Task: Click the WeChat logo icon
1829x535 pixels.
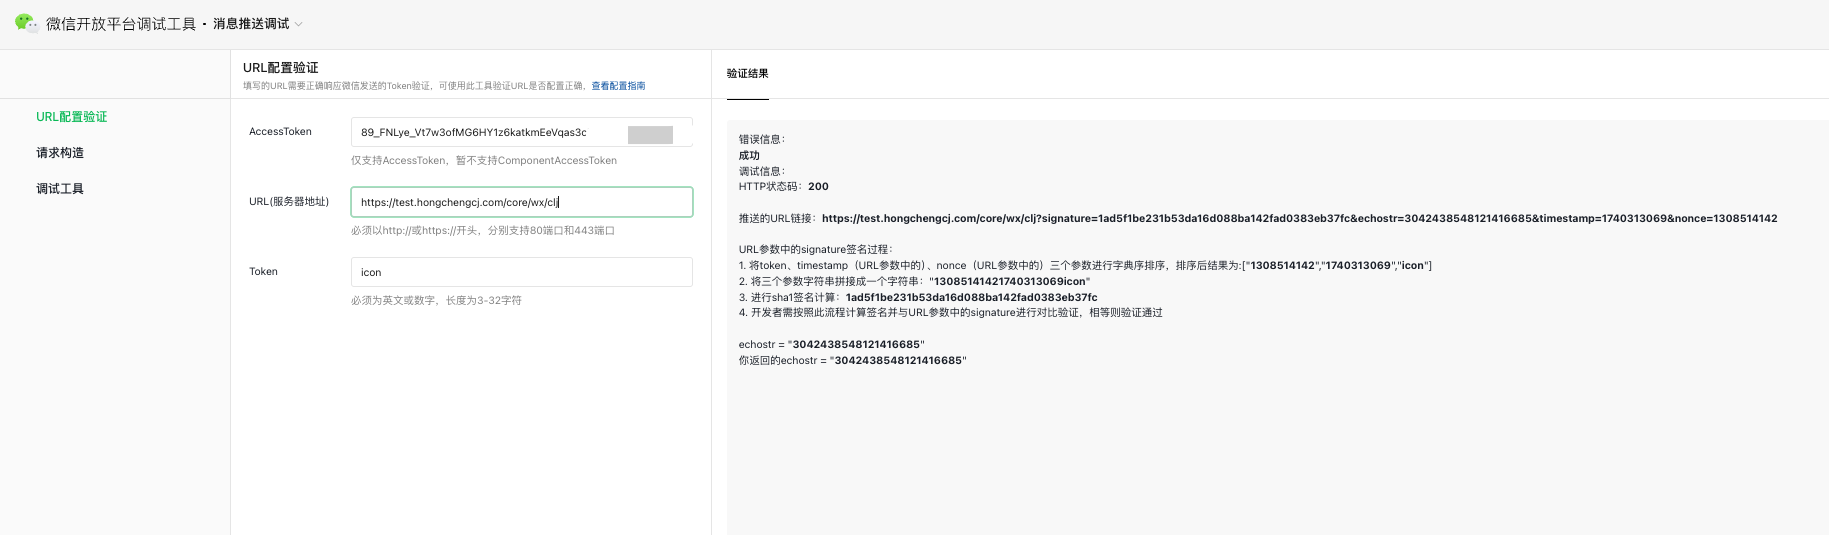Action: pos(27,23)
